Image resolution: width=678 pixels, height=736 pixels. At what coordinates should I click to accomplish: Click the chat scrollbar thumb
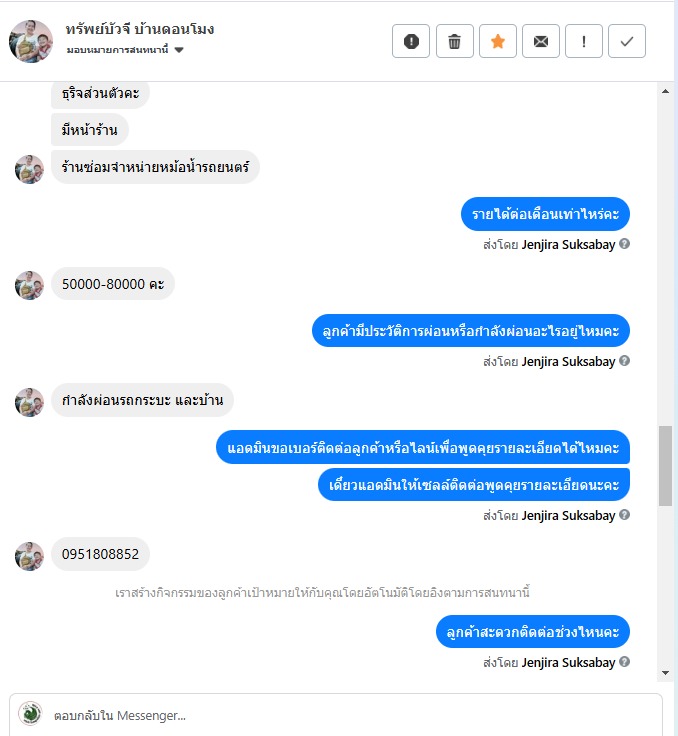click(665, 466)
